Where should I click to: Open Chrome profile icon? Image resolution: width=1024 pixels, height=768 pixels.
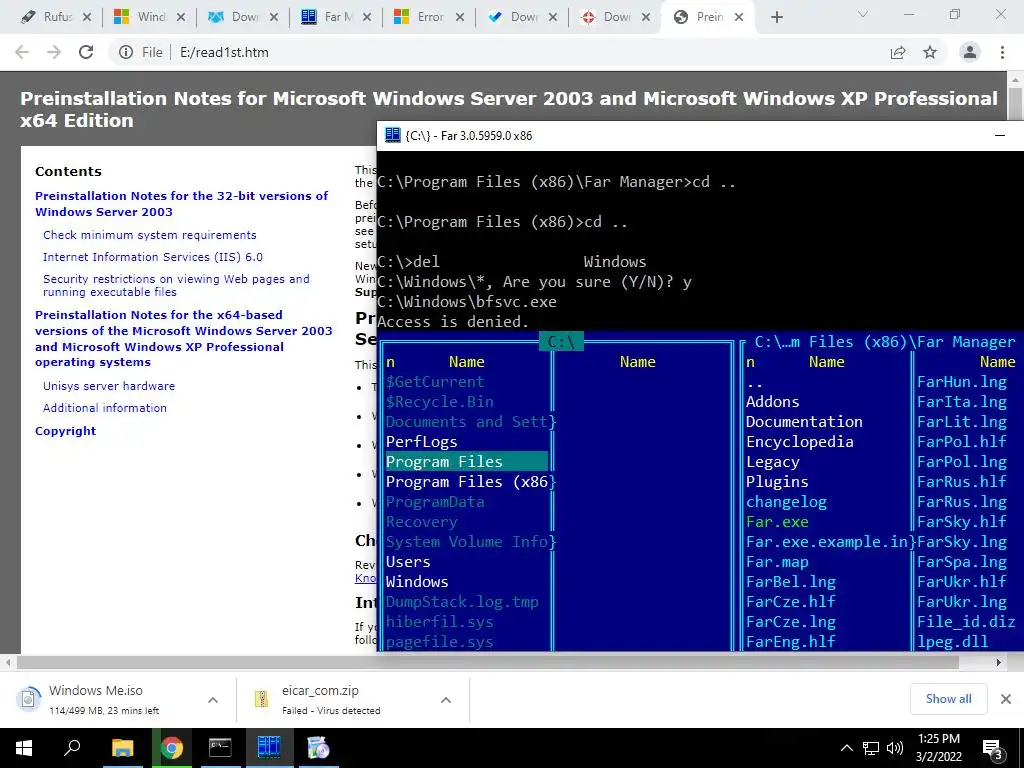click(970, 52)
